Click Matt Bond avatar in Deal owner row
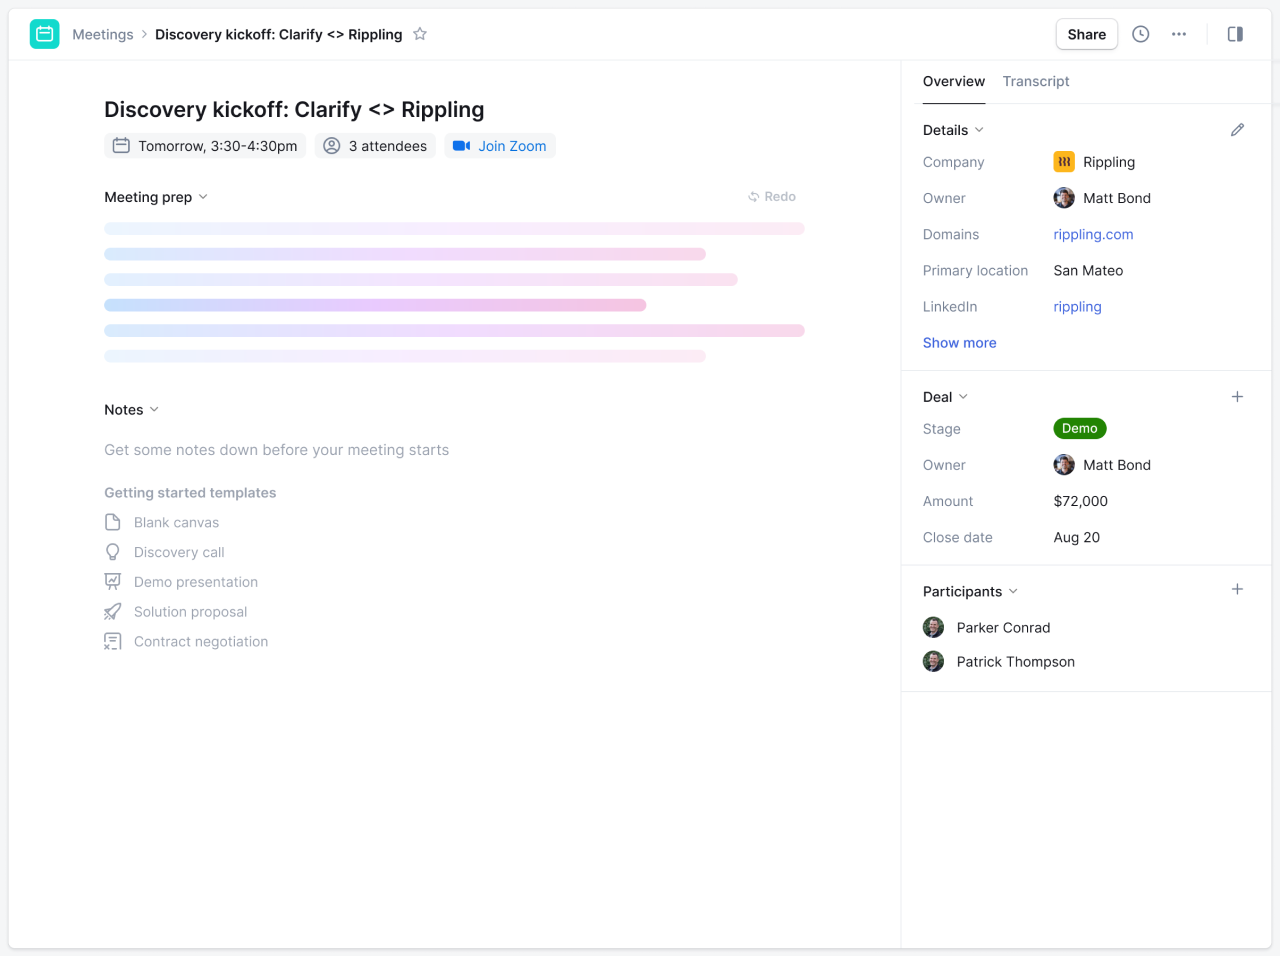Image resolution: width=1280 pixels, height=956 pixels. (x=1064, y=465)
